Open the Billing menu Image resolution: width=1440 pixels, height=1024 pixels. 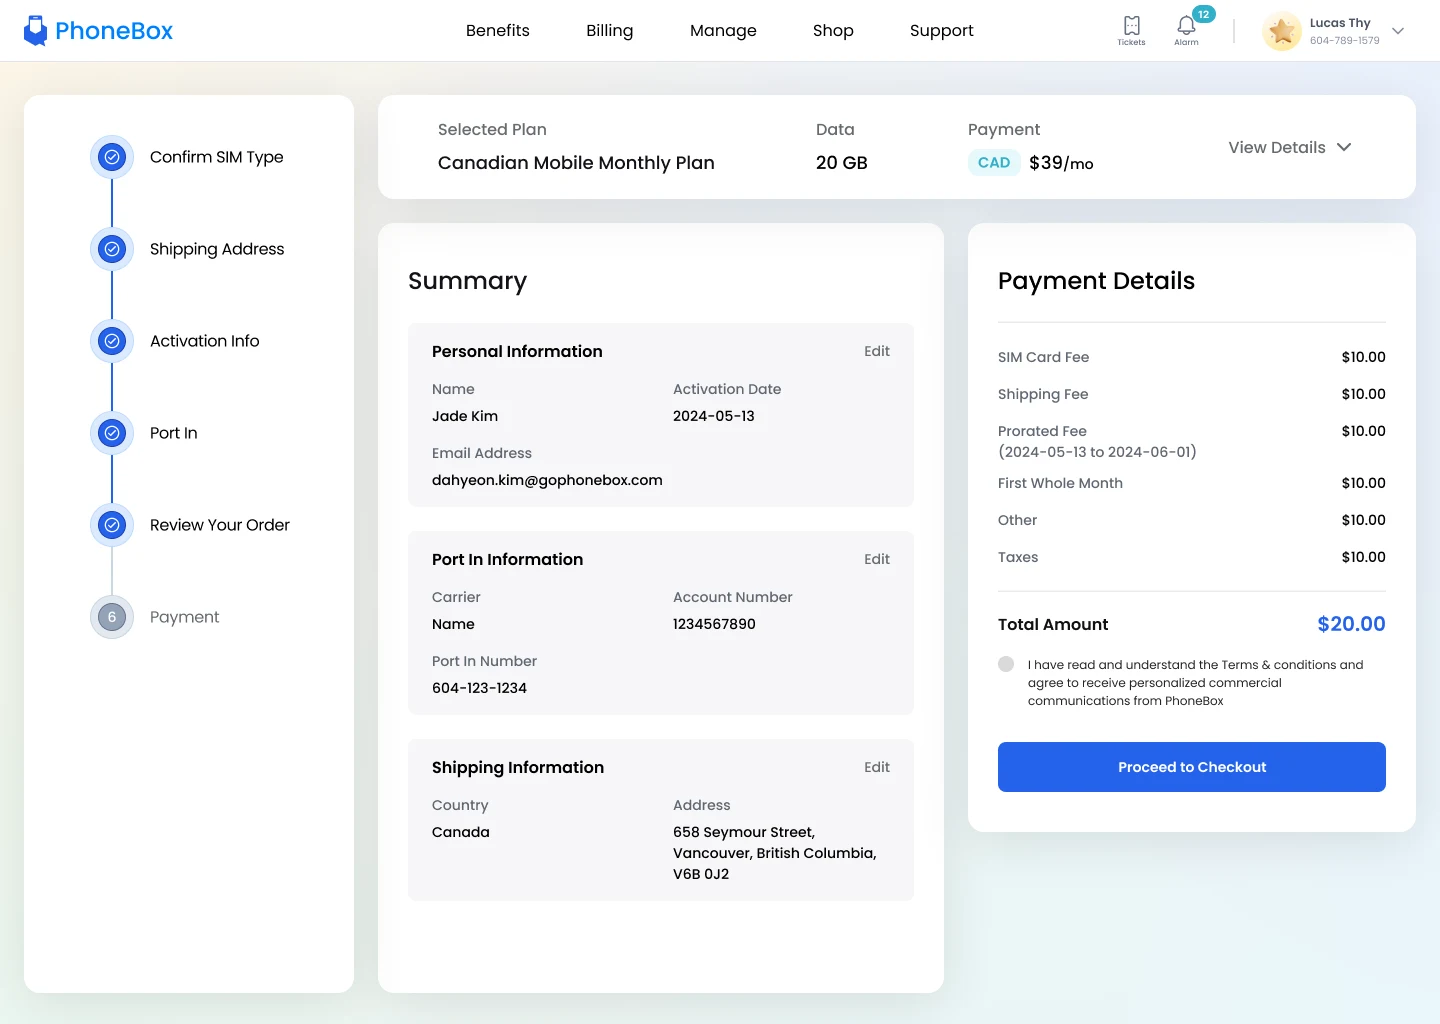610,30
